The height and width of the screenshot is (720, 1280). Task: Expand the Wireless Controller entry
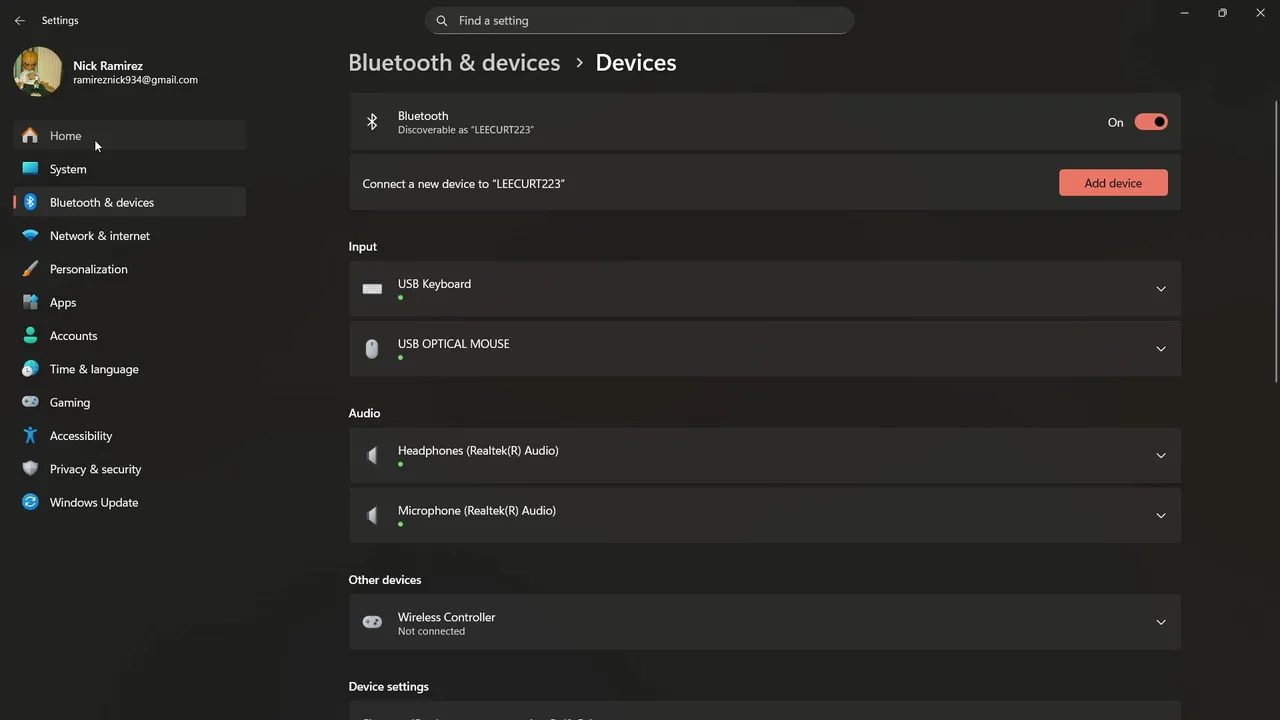[x=1160, y=622]
